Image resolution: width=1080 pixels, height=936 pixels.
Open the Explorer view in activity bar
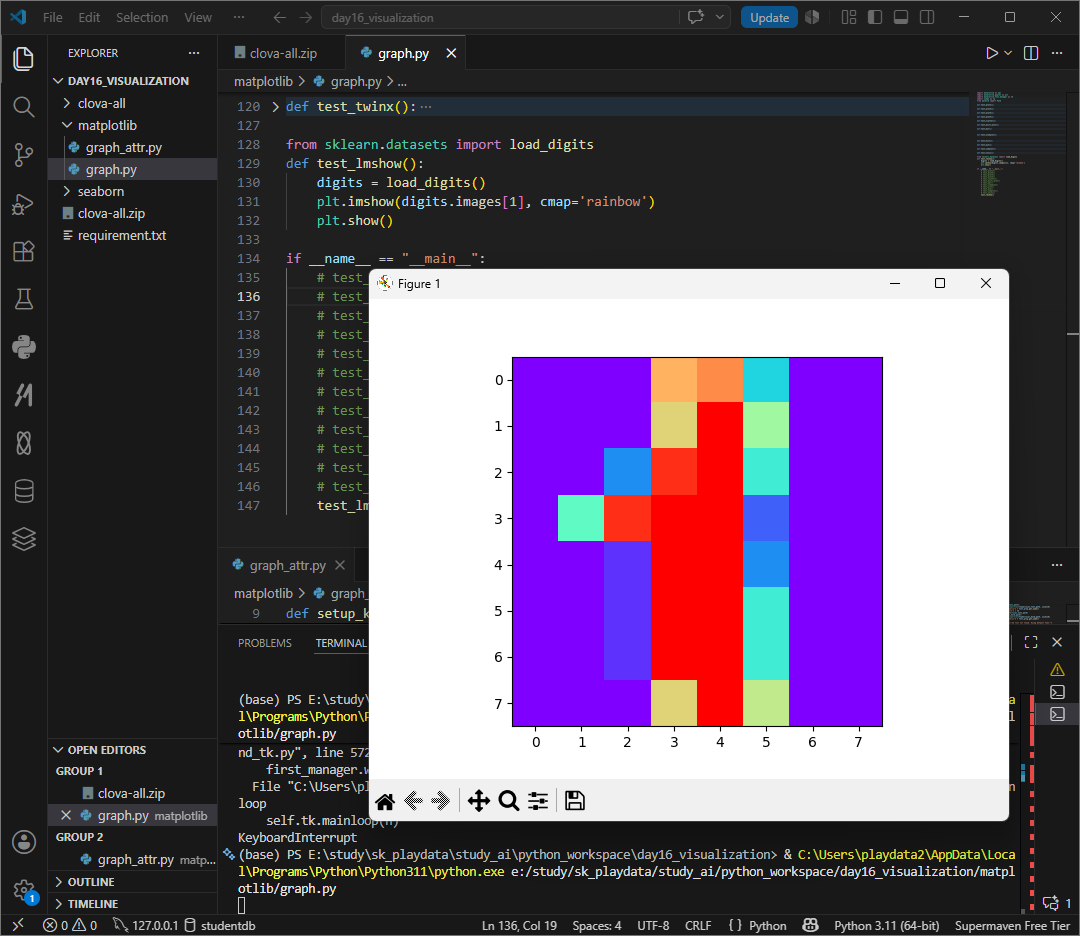[x=23, y=59]
